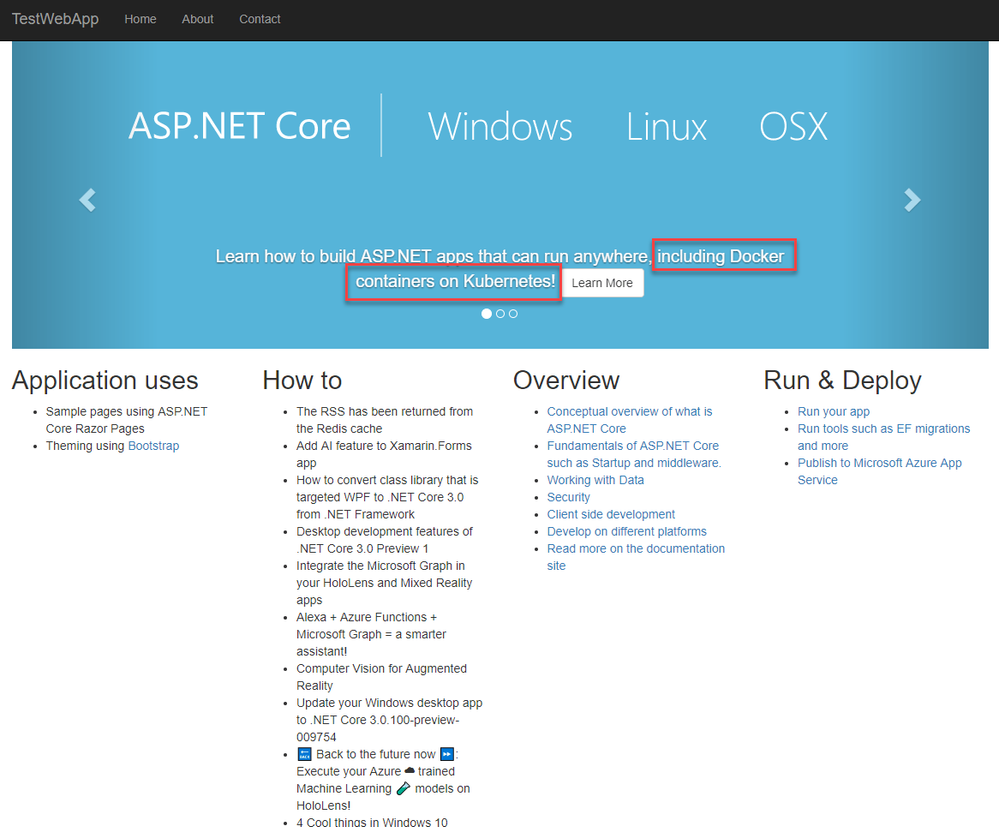The height and width of the screenshot is (827, 999).
Task: Open the Security link
Action: 568,498
